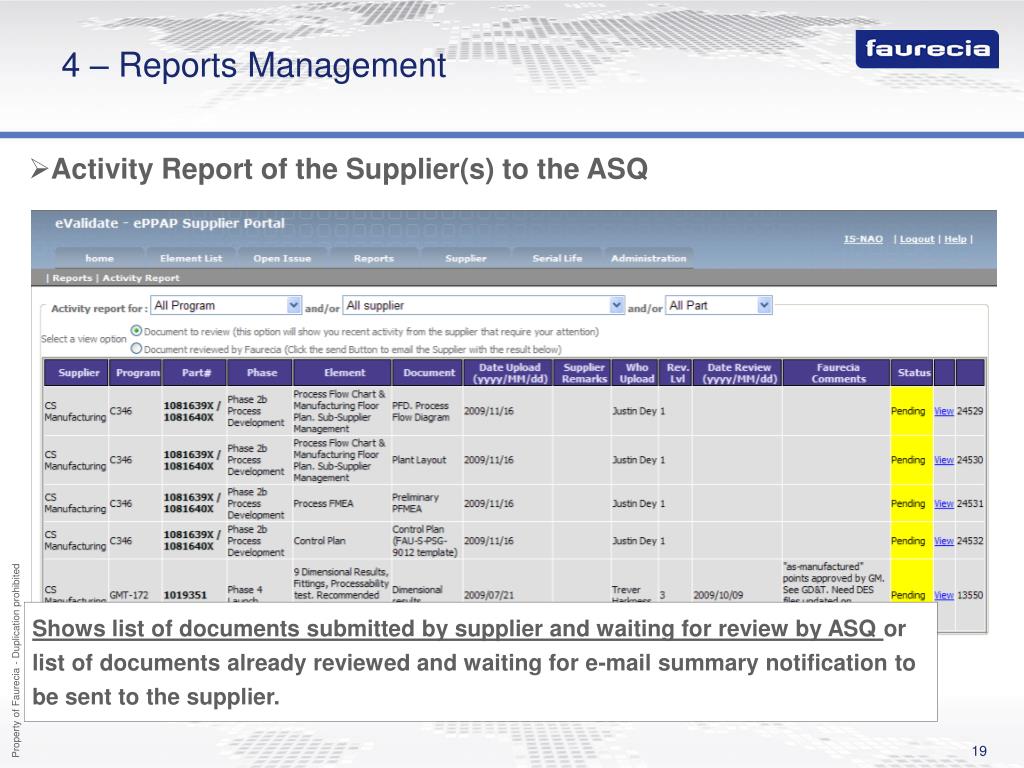Screen dimensions: 1024x768
Task: Click the 'eValidate - ePPAP Supplier Portal' title
Action: [170, 223]
